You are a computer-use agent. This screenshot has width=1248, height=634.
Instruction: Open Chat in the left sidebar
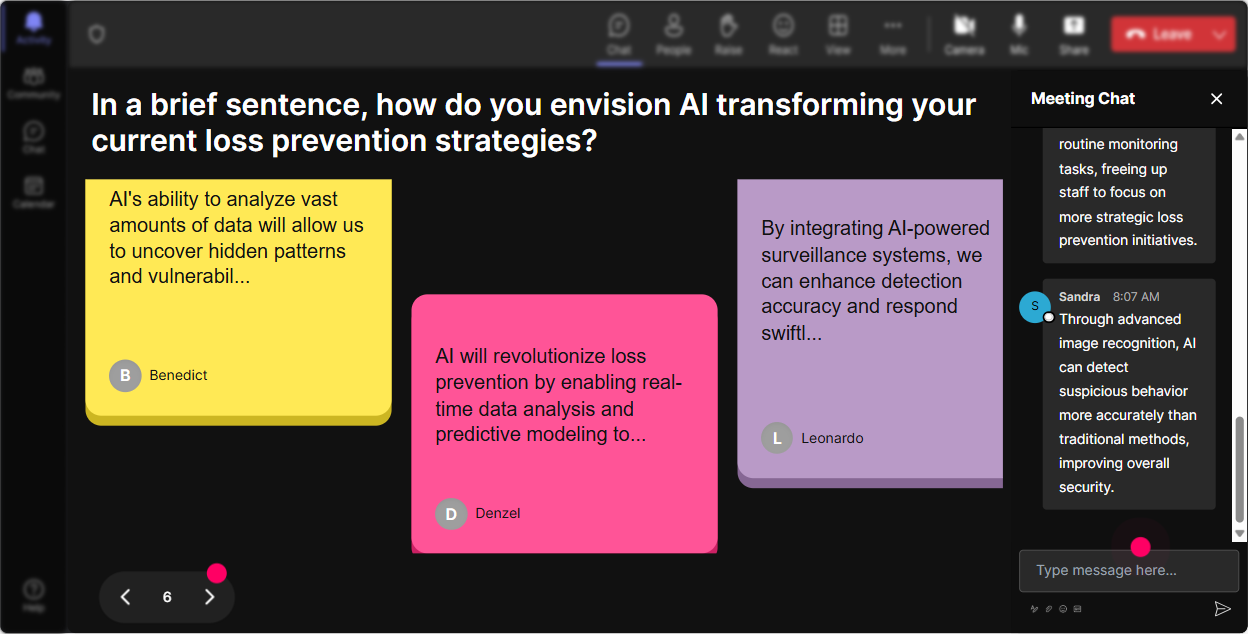(34, 137)
